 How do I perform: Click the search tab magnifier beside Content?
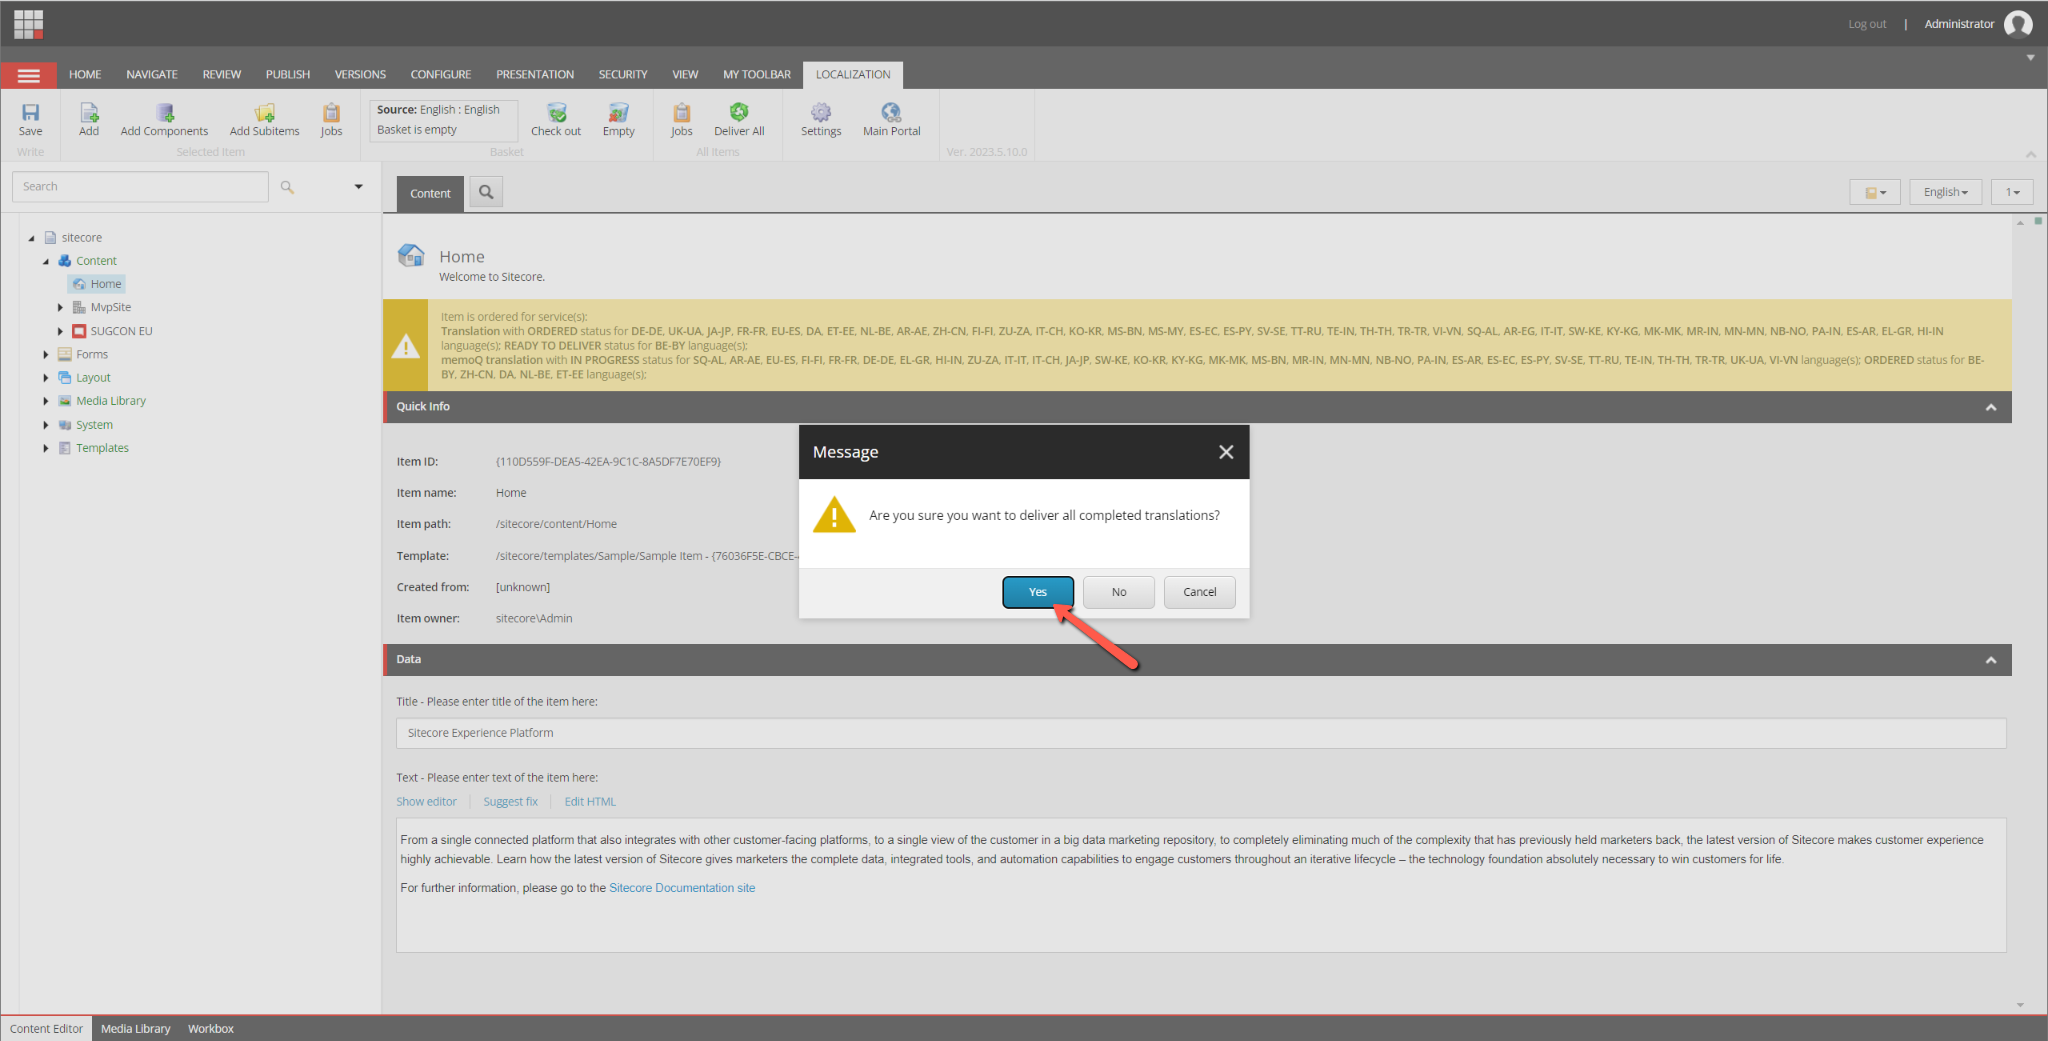[x=486, y=192]
